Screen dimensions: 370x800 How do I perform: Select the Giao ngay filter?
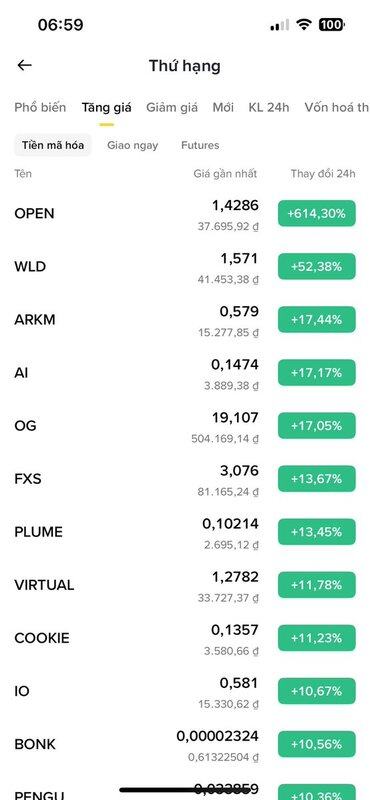pos(133,145)
